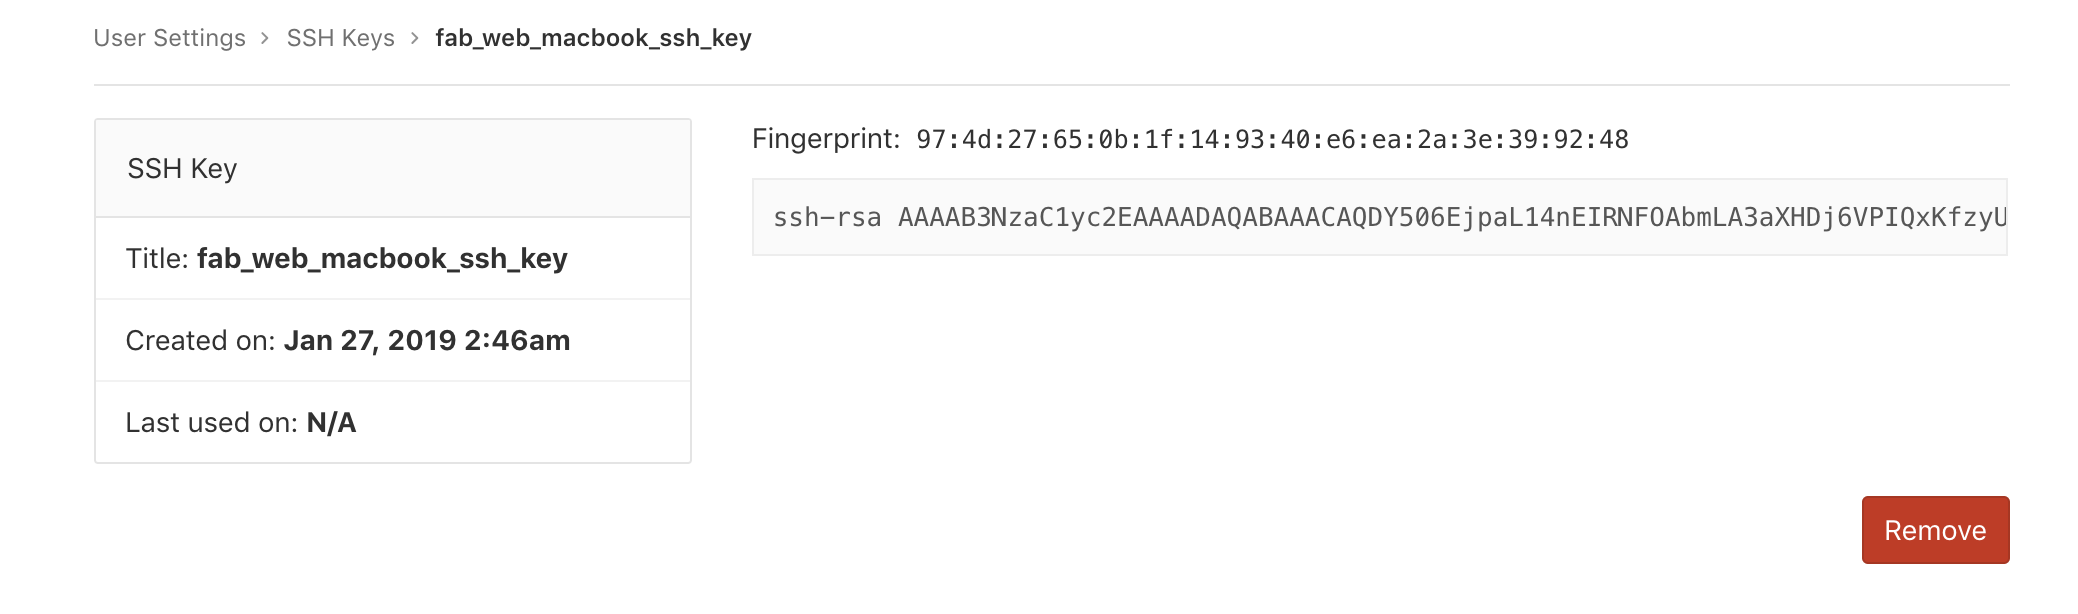Screen dimensions: 2078x614
Task: Click the Jan 27, 2019 2:46am date
Action: pyautogui.click(x=427, y=340)
